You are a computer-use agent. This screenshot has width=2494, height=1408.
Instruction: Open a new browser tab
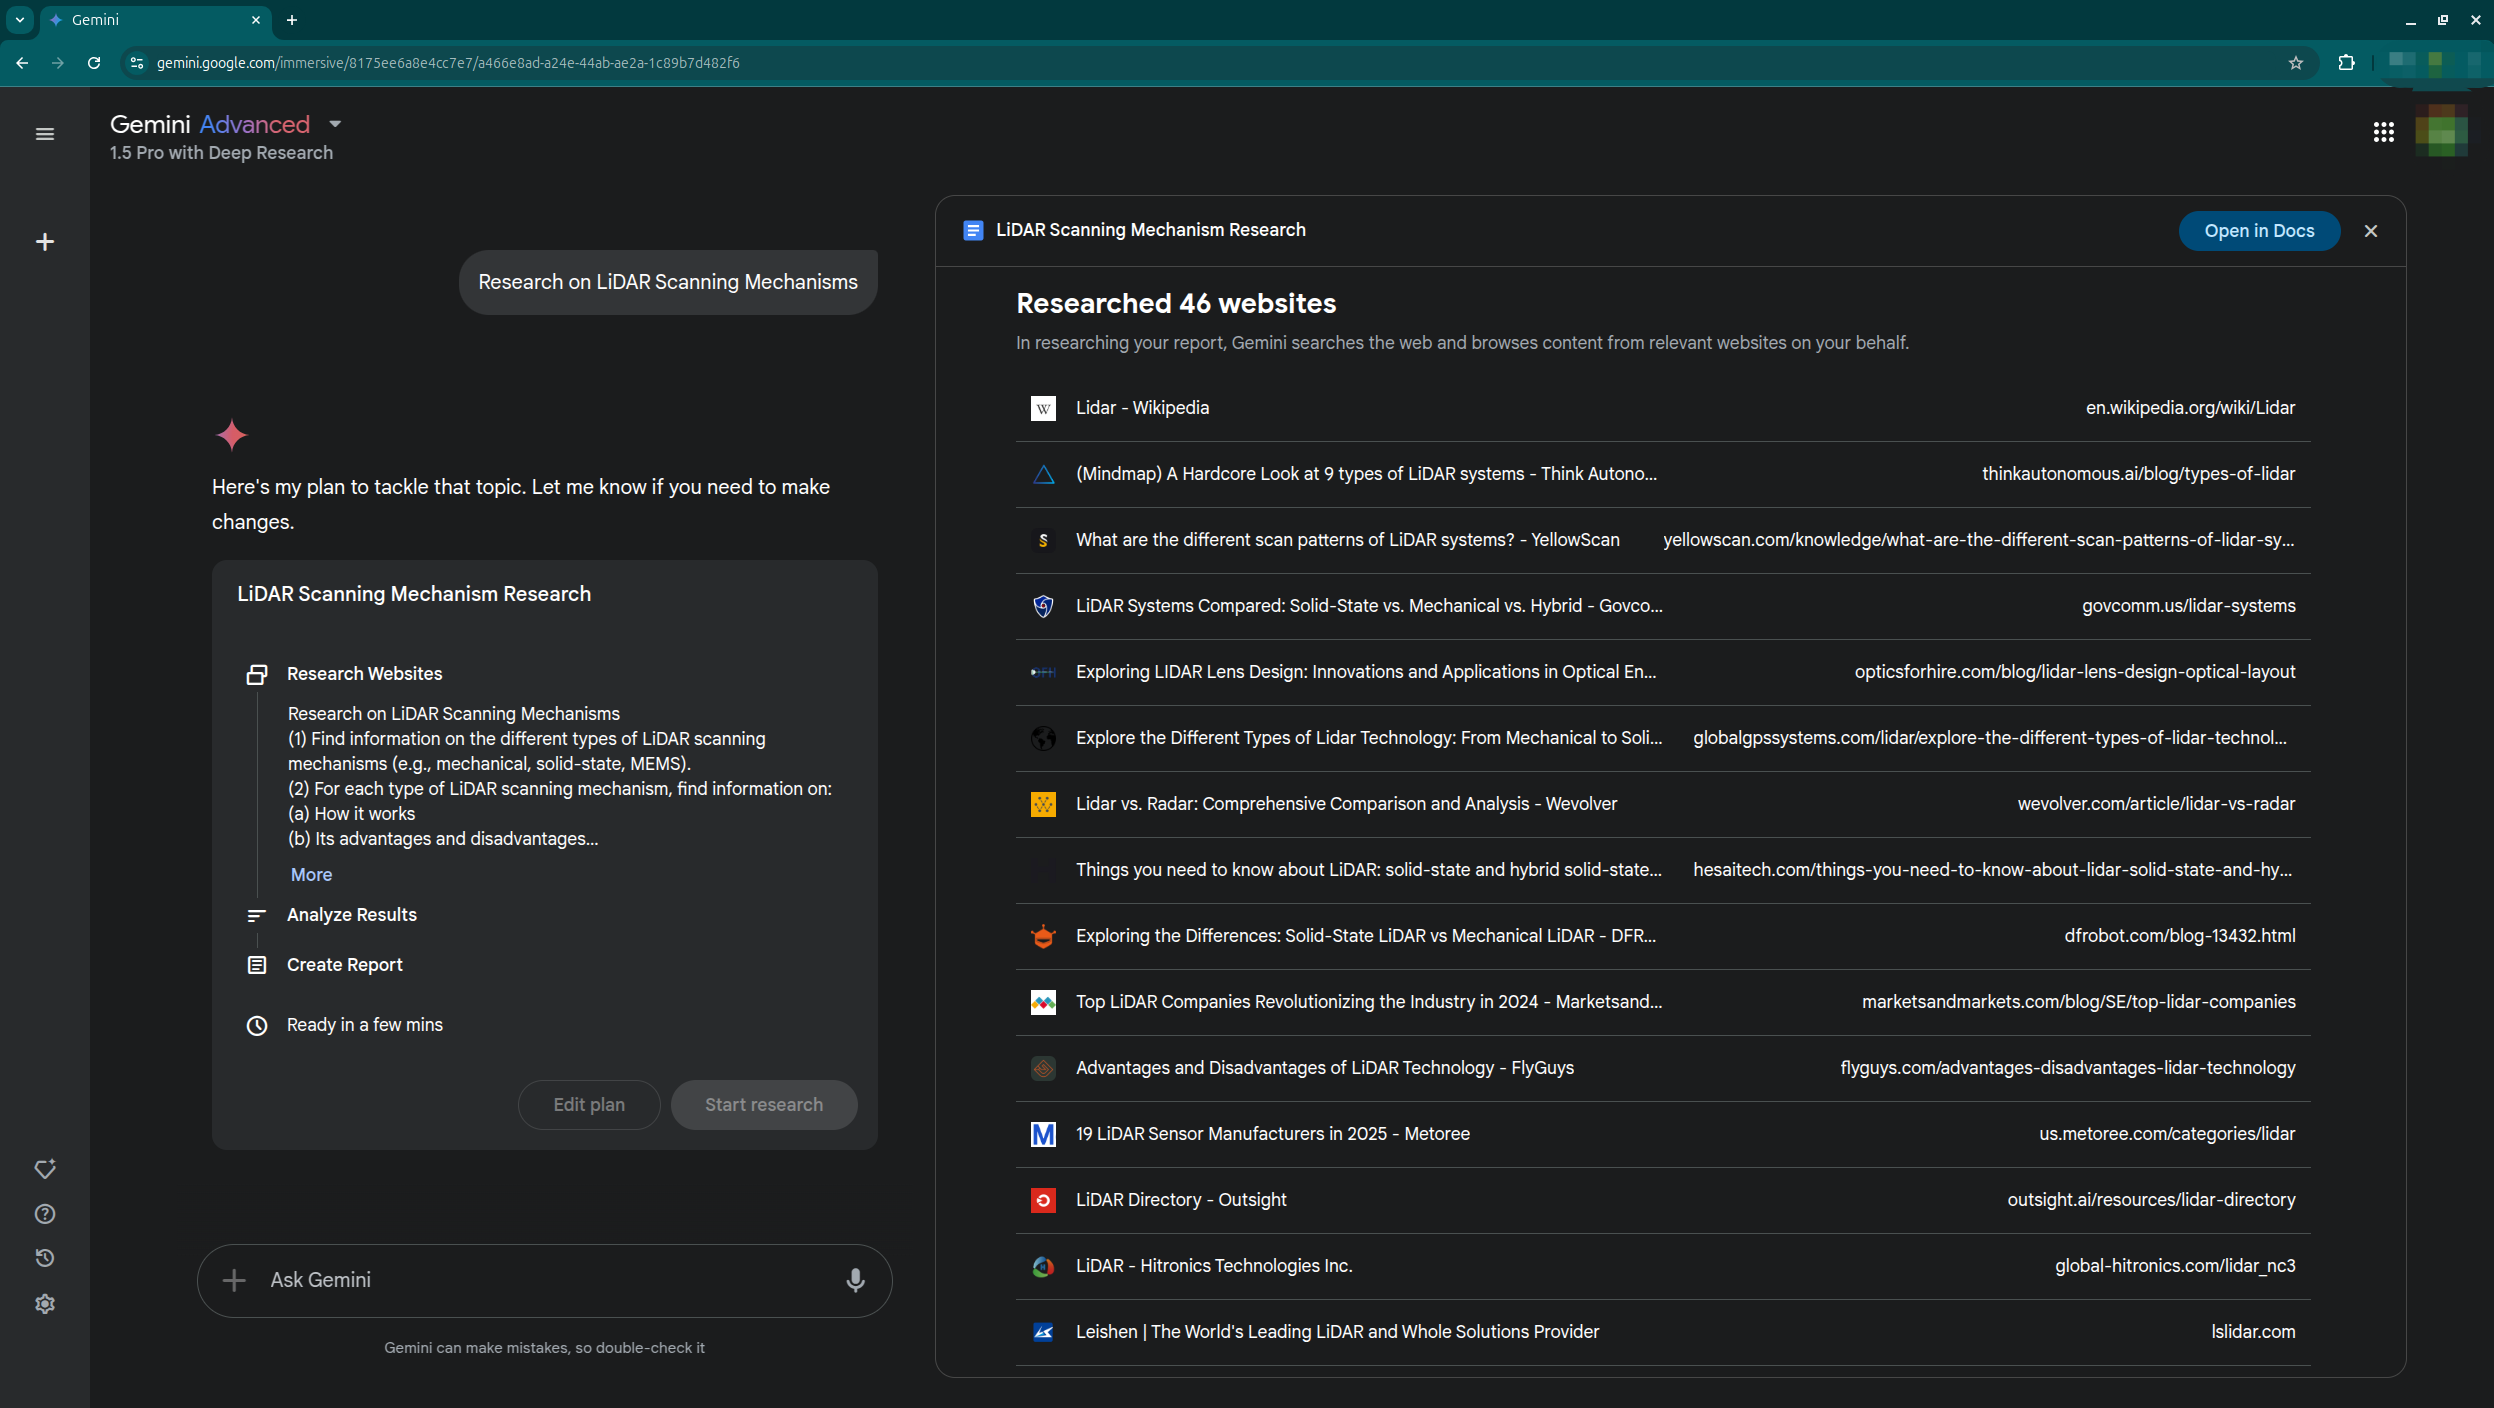(x=292, y=20)
